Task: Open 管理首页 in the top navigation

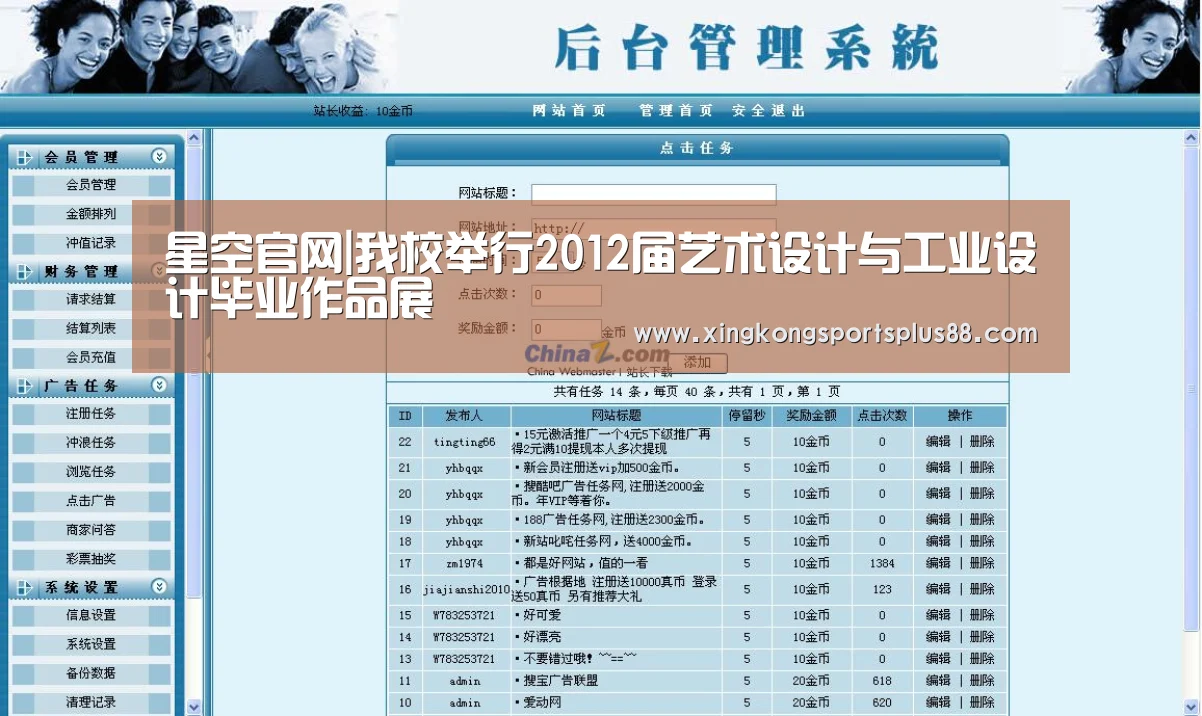Action: pyautogui.click(x=676, y=111)
